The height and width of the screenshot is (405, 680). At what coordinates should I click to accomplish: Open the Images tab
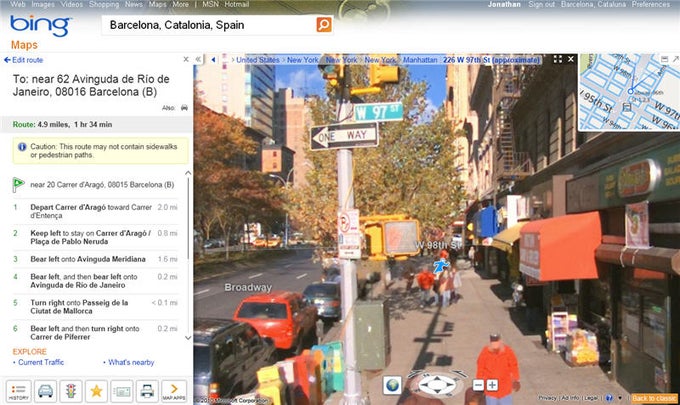[42, 4]
